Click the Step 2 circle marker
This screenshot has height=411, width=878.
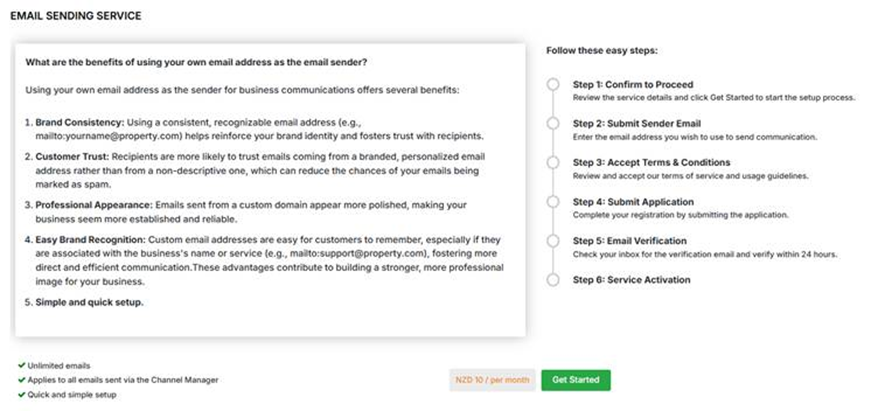553,124
